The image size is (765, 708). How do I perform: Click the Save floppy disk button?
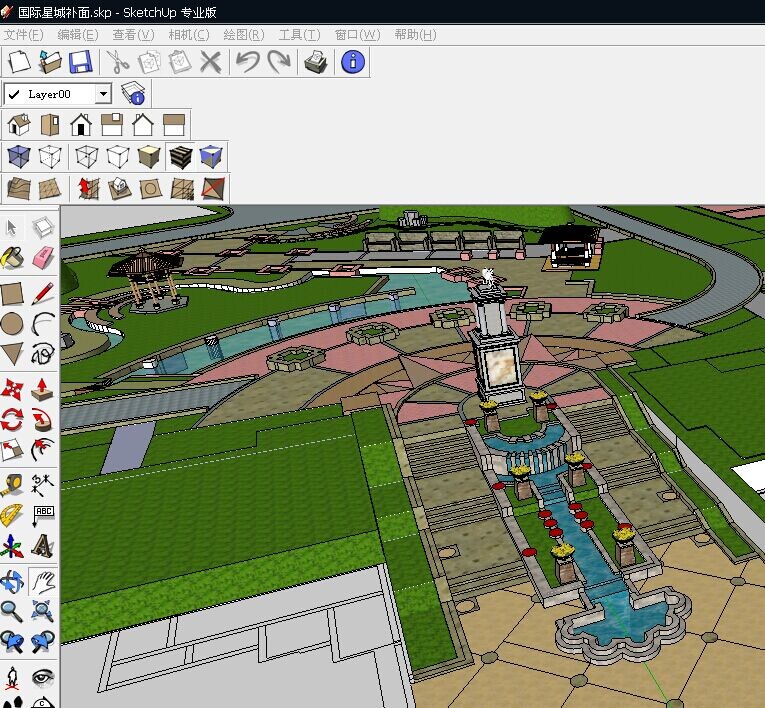pos(80,62)
